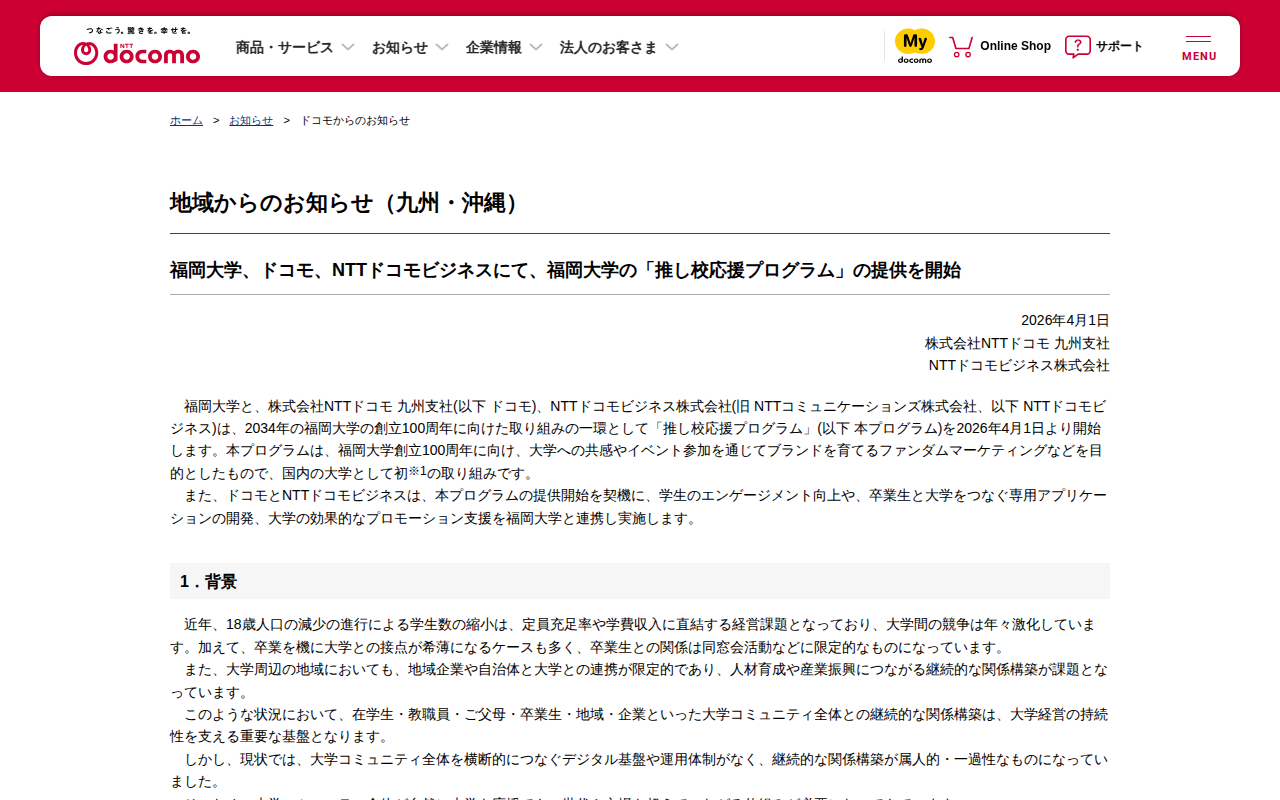Click the paragraph starting 近年、18歳人口の減少

[x=640, y=636]
